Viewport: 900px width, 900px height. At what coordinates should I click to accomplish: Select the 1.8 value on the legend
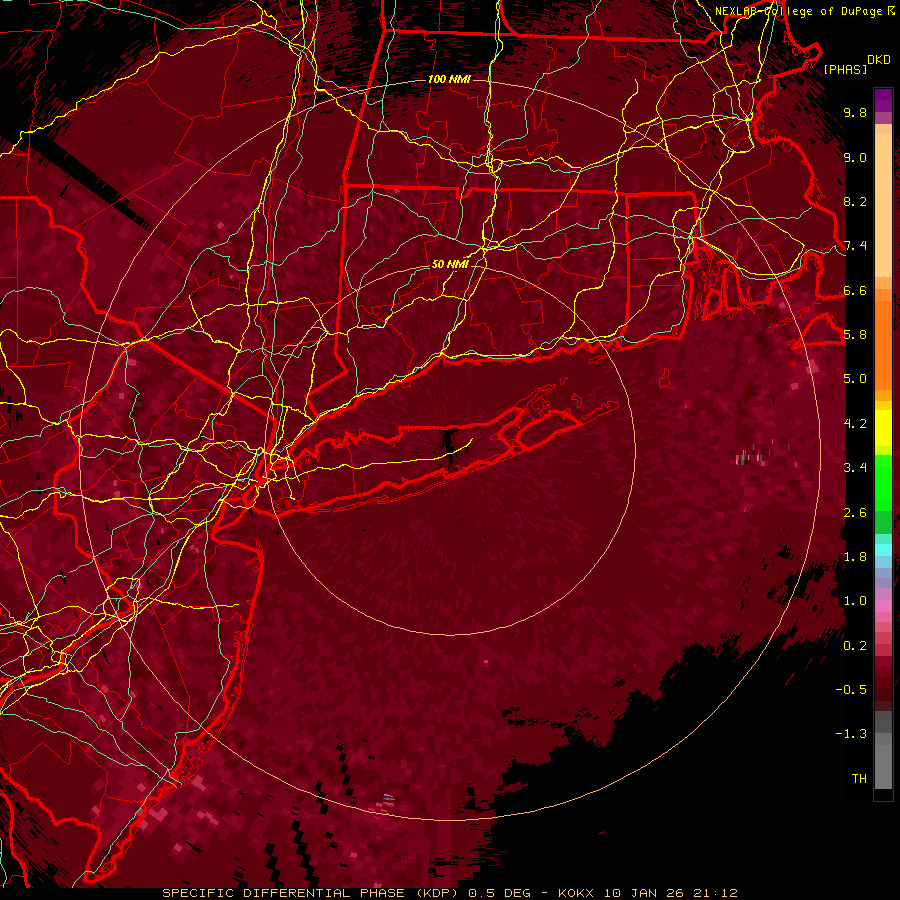click(855, 557)
